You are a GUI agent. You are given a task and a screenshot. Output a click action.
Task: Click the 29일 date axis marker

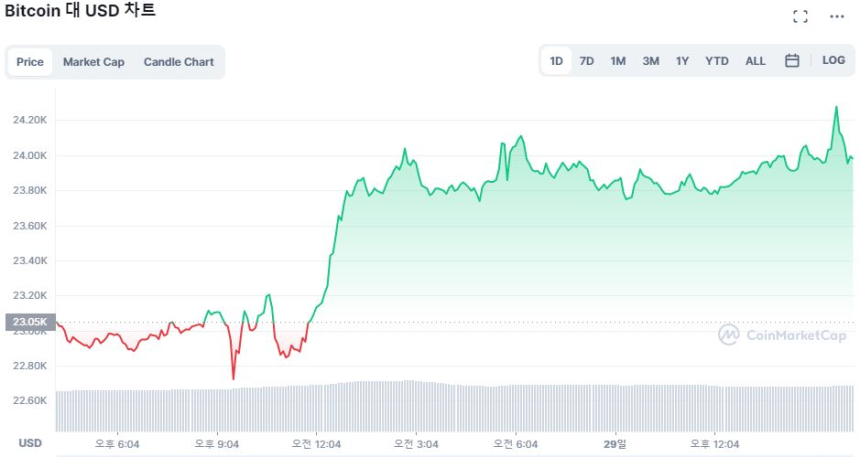pyautogui.click(x=616, y=443)
